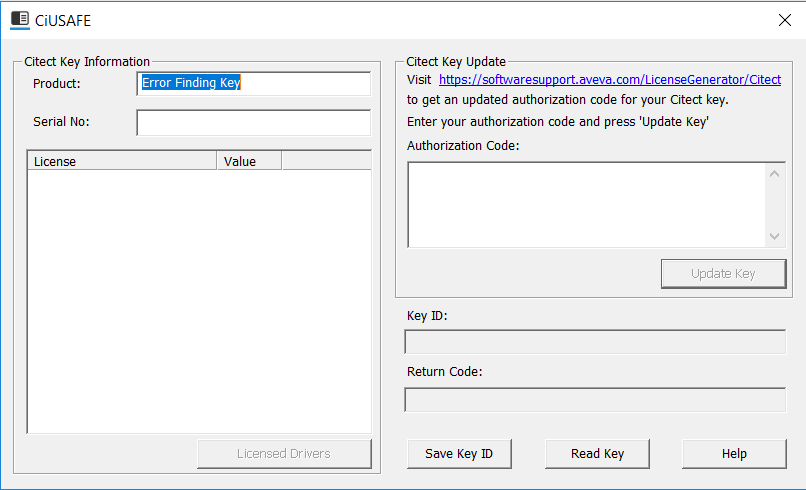Click the Value column header

click(249, 161)
